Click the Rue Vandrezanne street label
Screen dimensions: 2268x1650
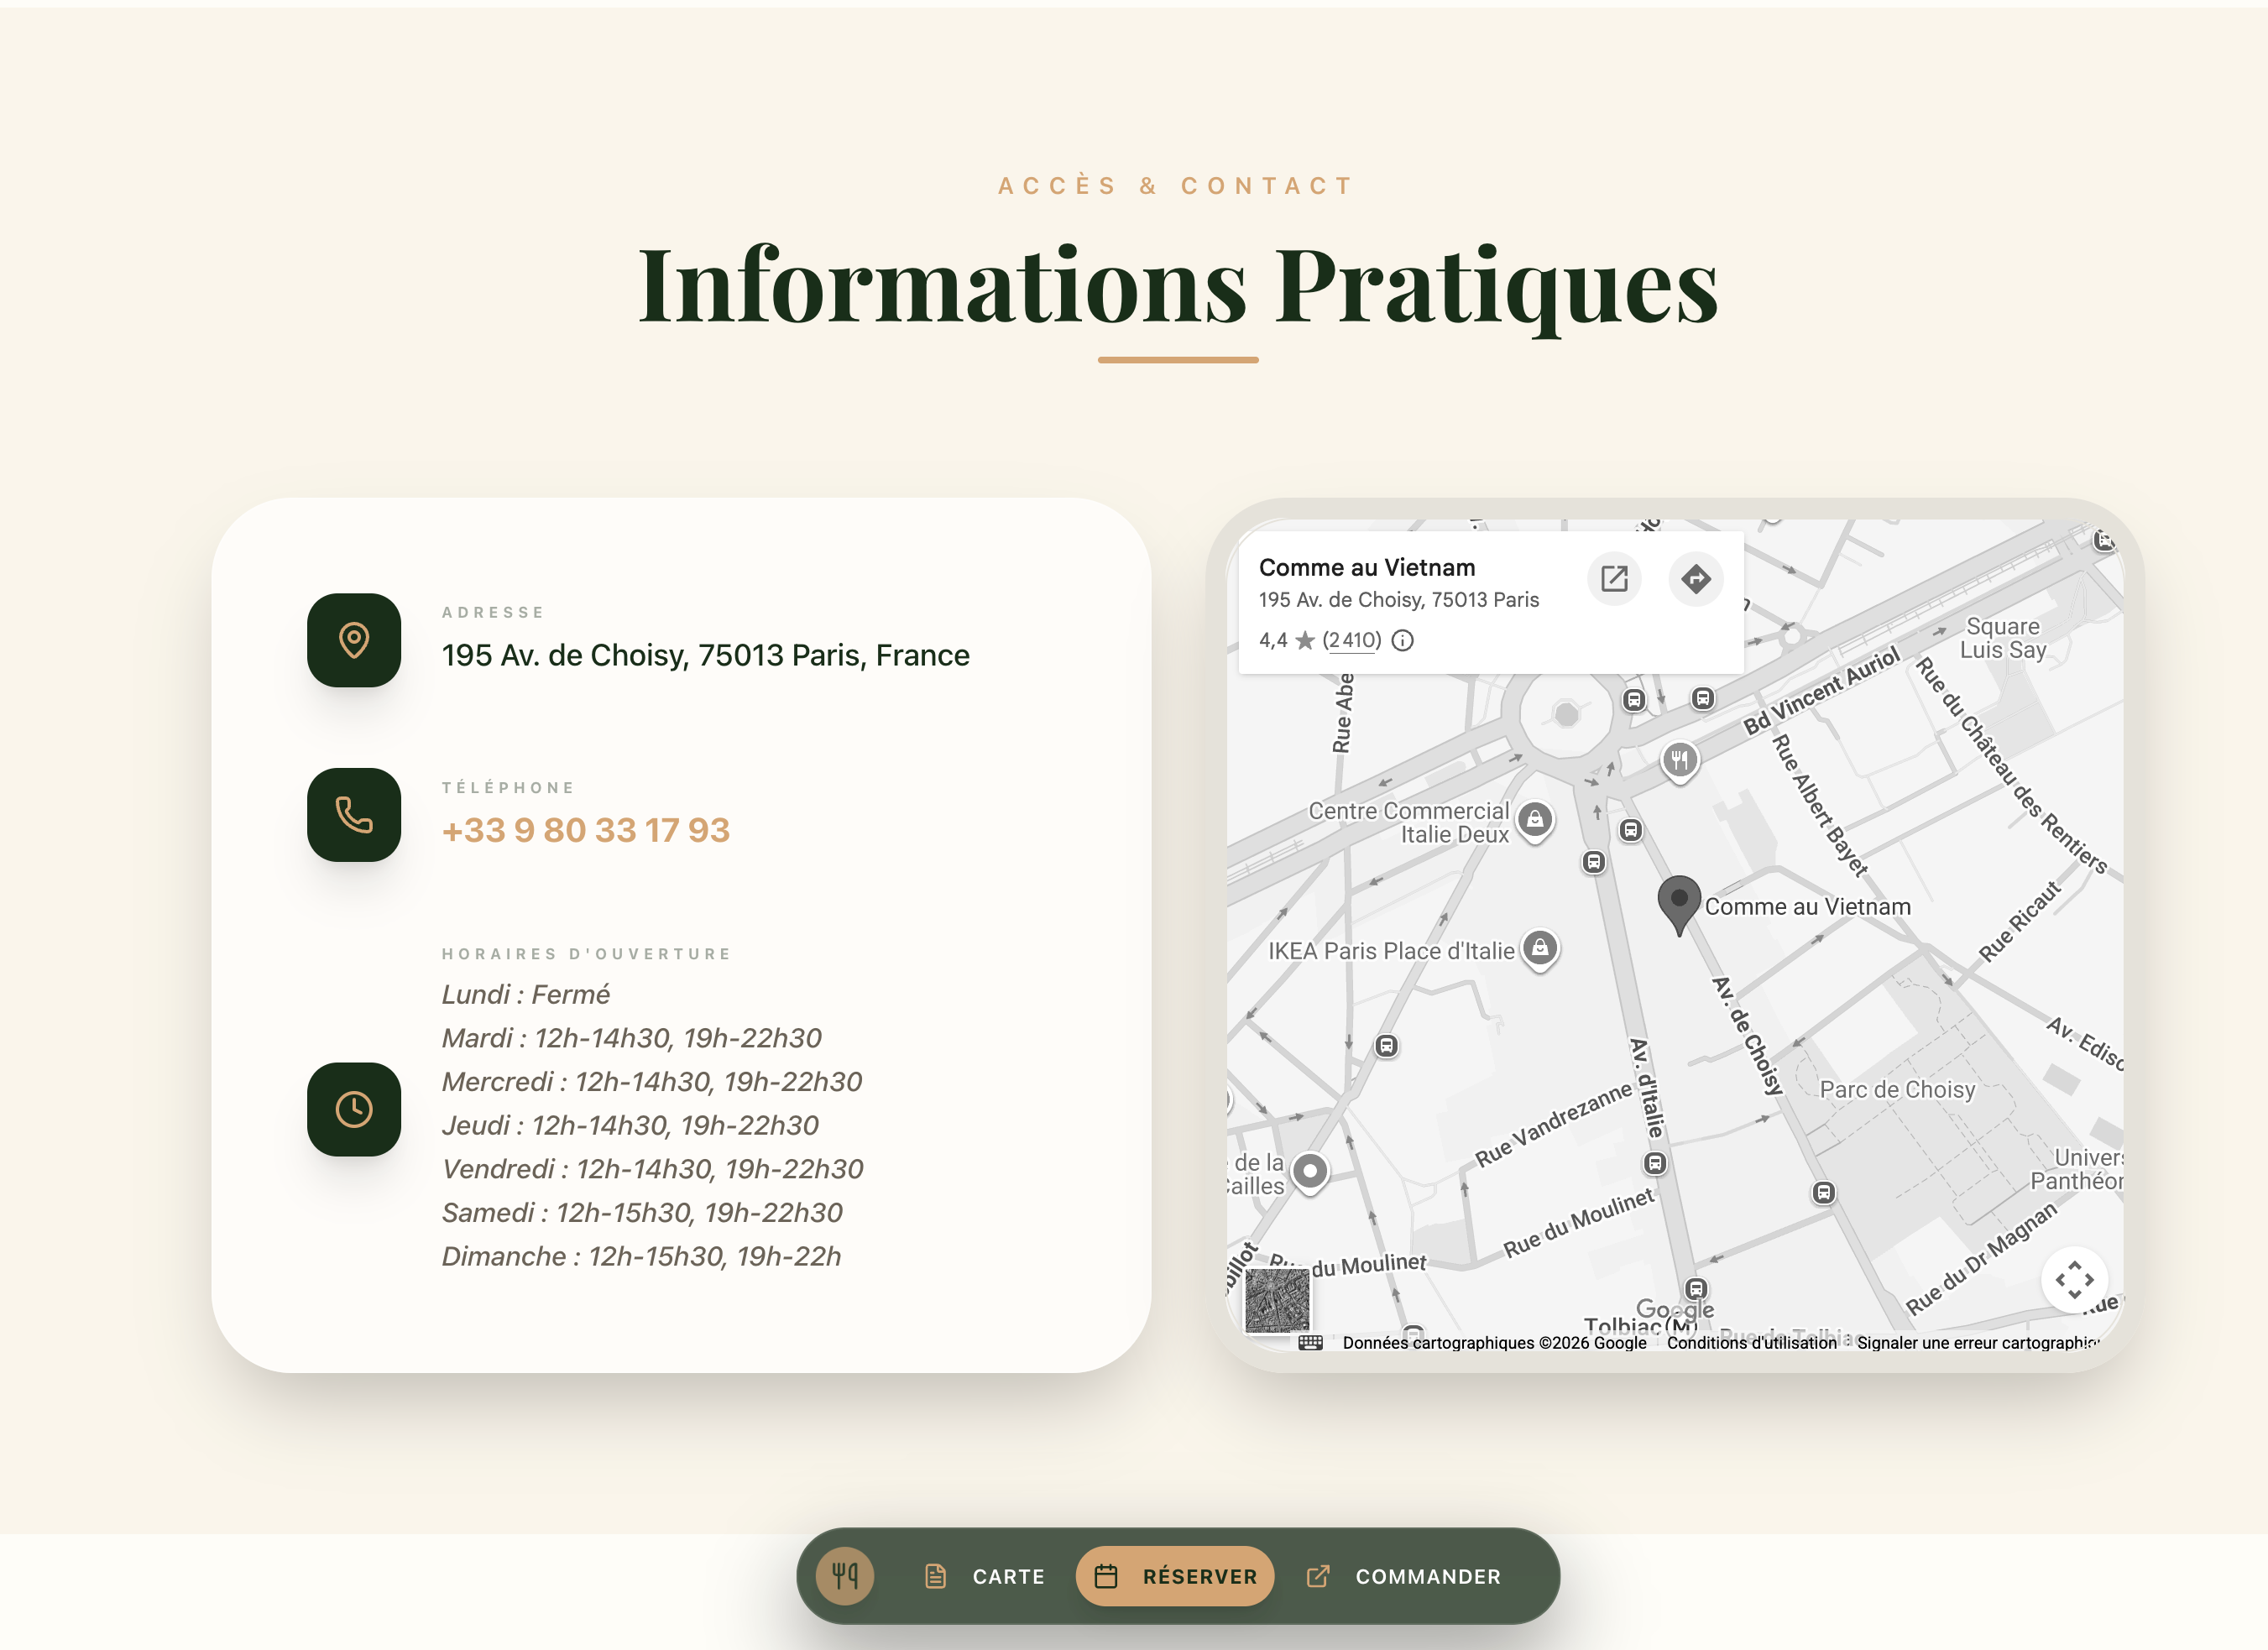1553,1125
